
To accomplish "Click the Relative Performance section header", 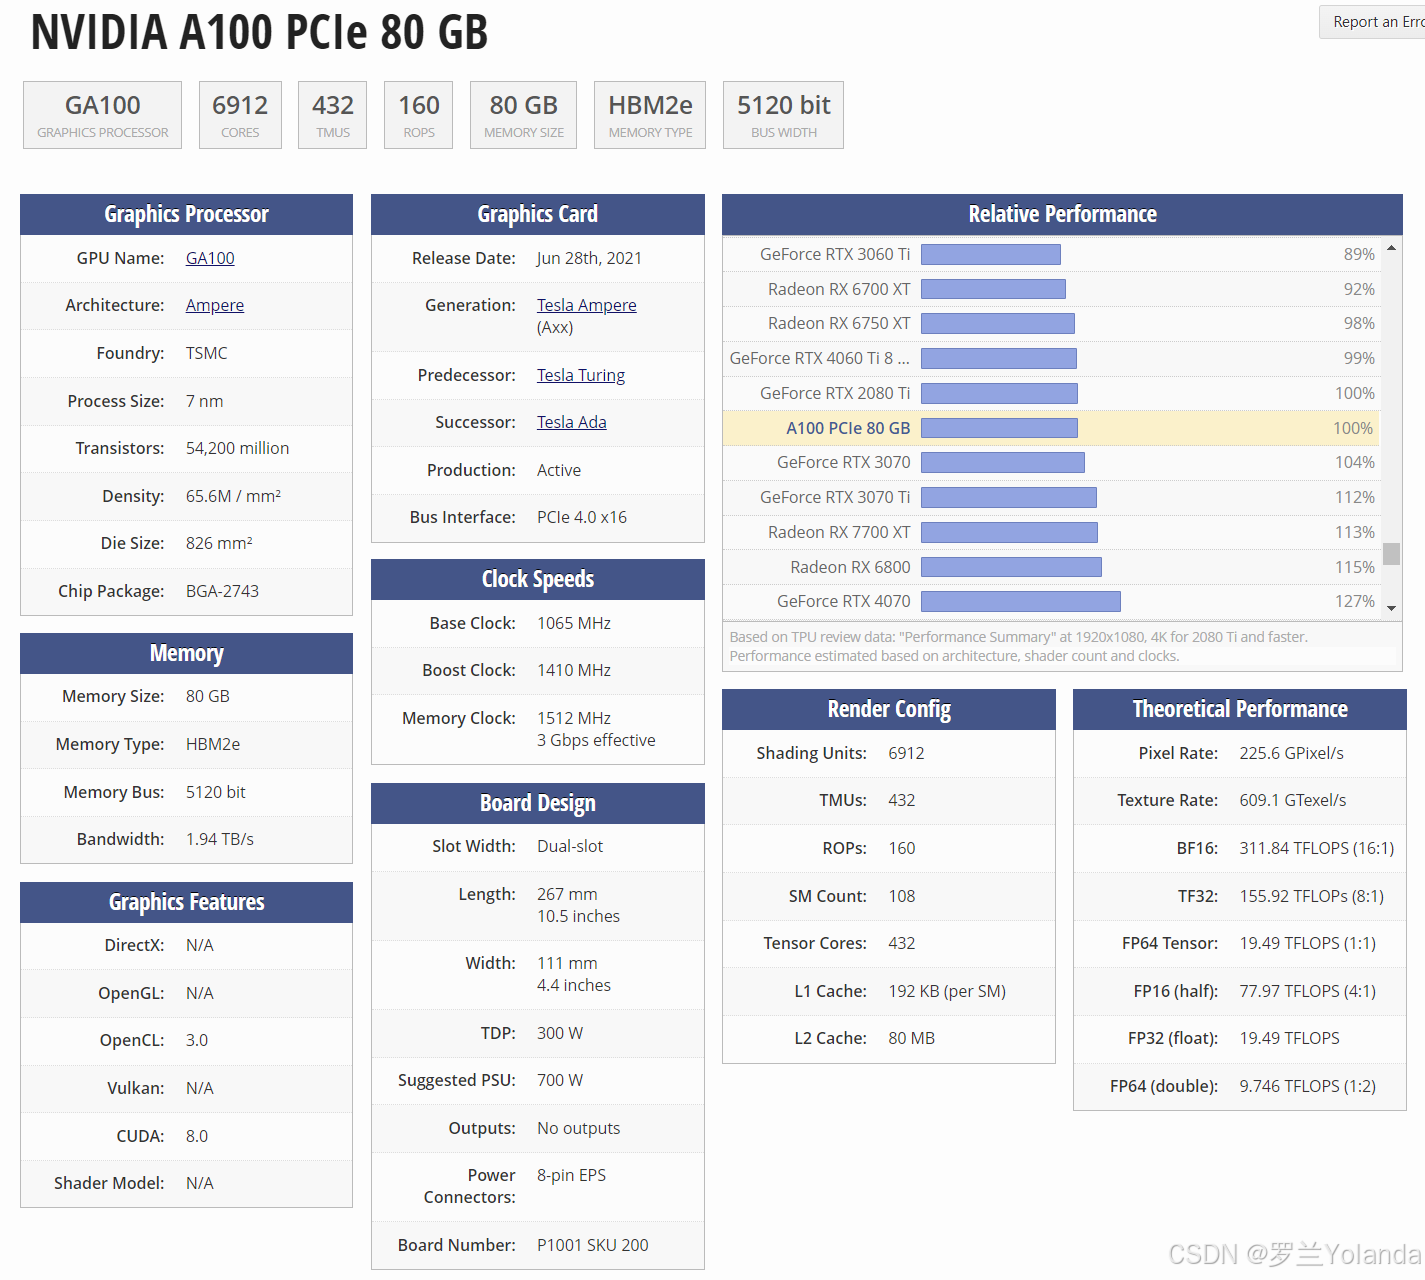I will click(x=1062, y=214).
